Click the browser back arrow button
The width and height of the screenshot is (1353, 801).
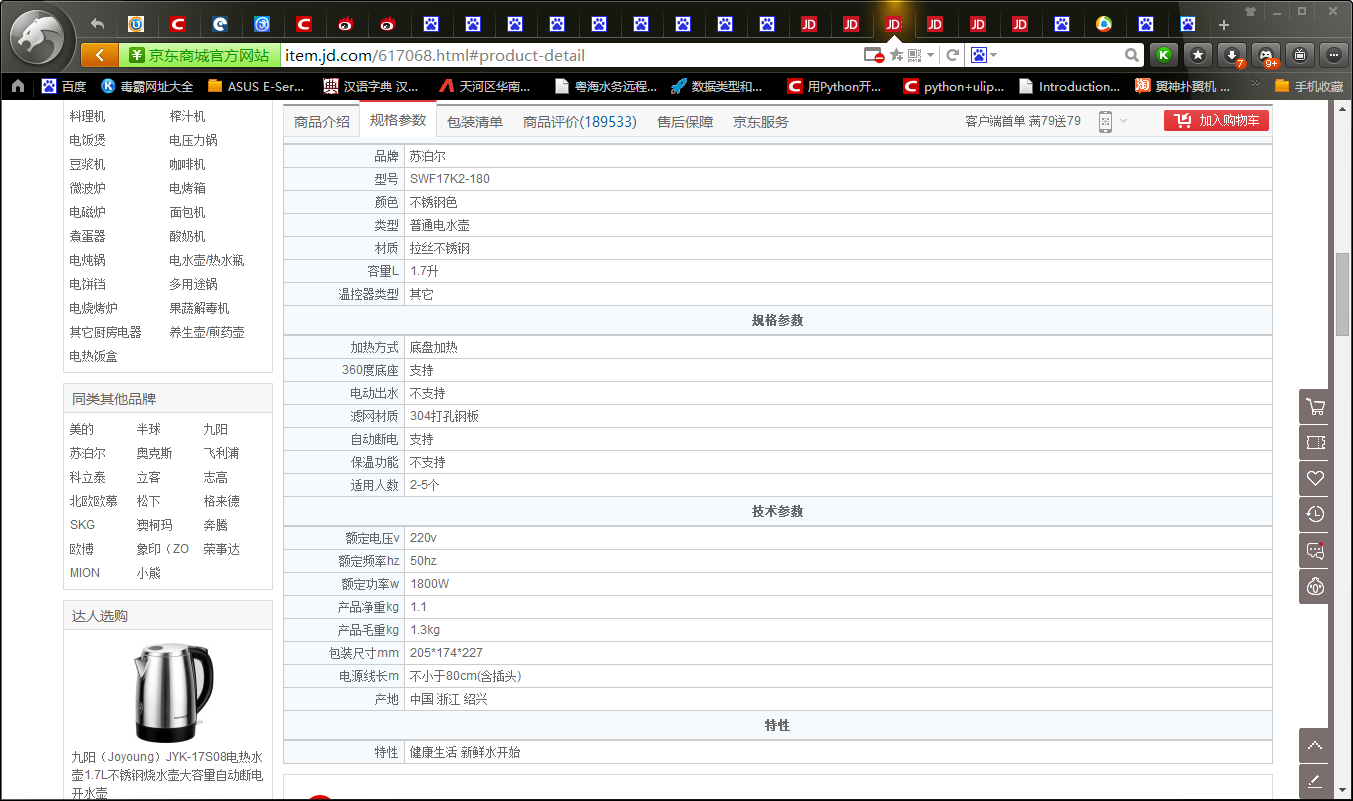[100, 55]
